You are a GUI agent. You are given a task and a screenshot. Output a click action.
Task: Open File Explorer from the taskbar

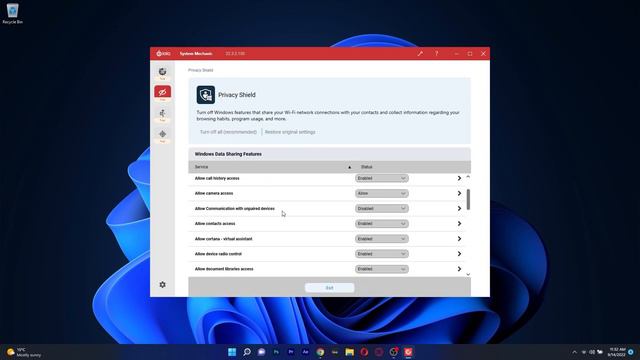(349, 352)
